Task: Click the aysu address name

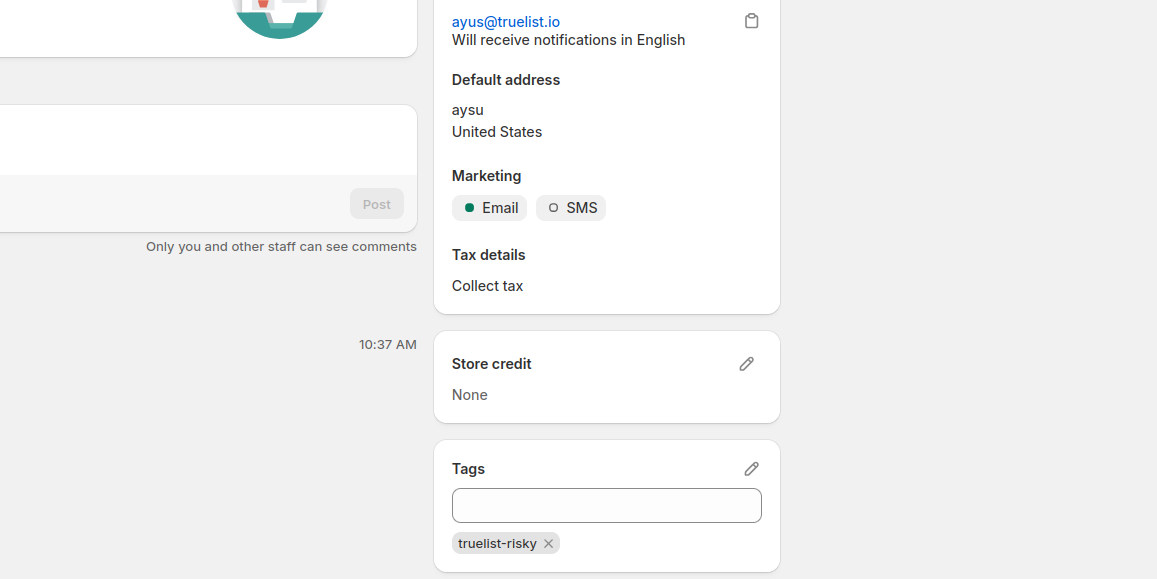Action: pyautogui.click(x=468, y=110)
